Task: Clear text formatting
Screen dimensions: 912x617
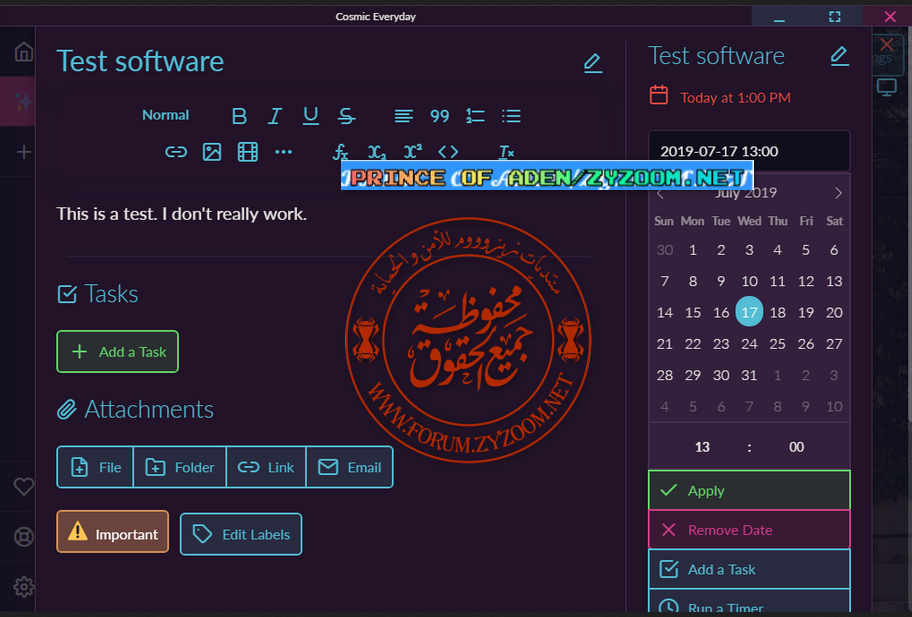Action: coord(506,152)
